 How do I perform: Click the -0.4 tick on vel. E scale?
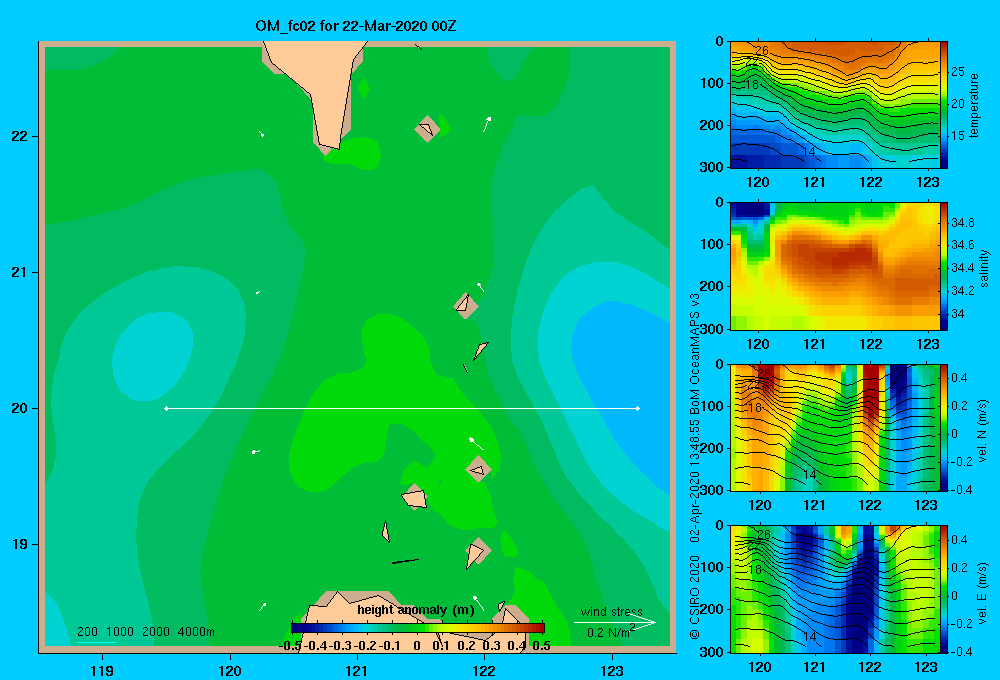[x=961, y=651]
